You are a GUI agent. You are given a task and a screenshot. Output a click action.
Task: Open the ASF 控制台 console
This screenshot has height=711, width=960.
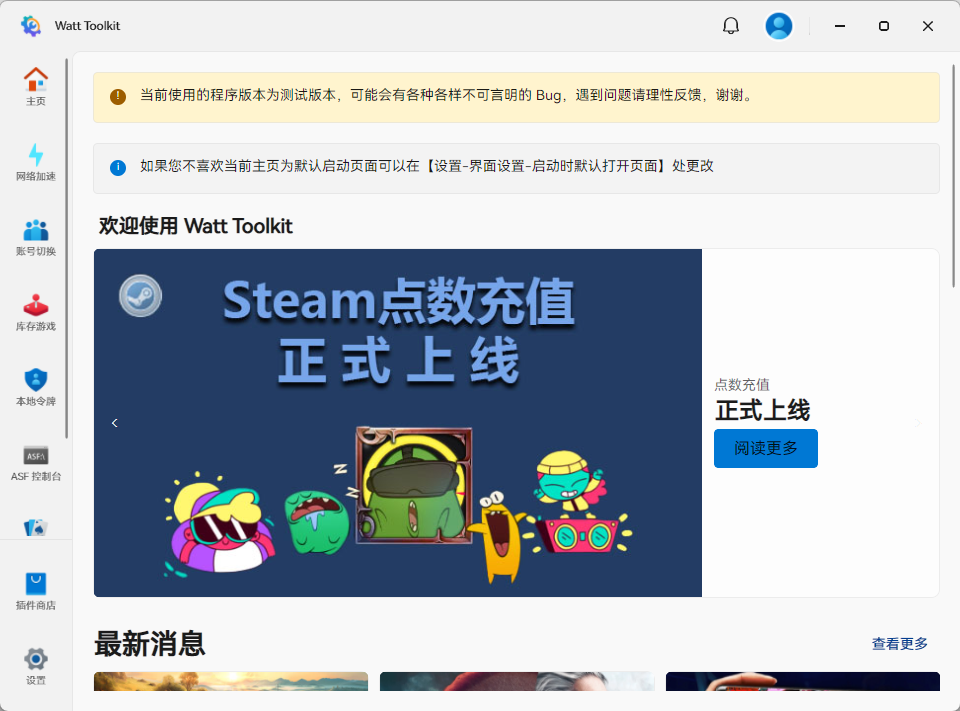click(36, 463)
